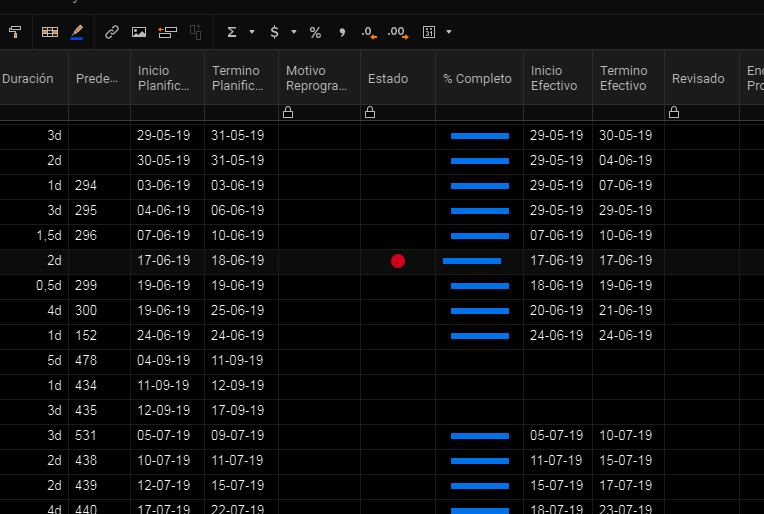Click progress bar in row with predecessor 531
The image size is (764, 514).
[x=480, y=436]
